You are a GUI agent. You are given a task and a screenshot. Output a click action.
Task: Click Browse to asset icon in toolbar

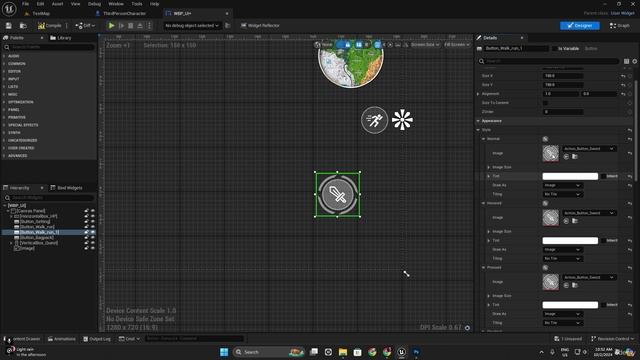pos(23,26)
